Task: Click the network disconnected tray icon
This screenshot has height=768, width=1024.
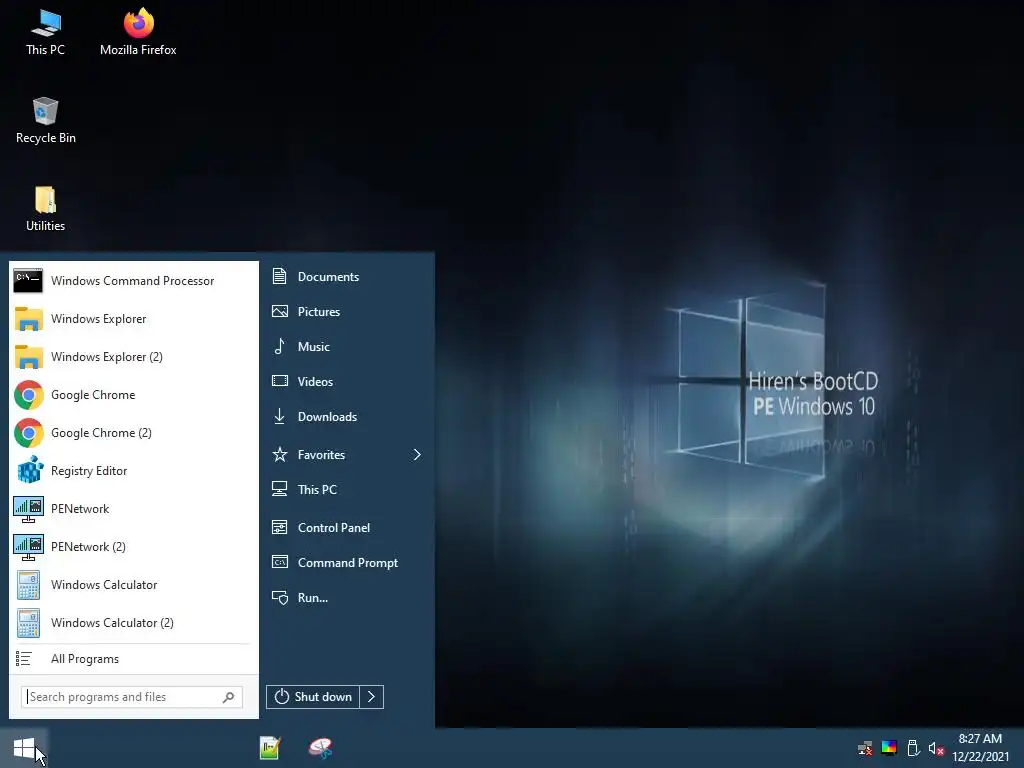Action: pyautogui.click(x=865, y=748)
